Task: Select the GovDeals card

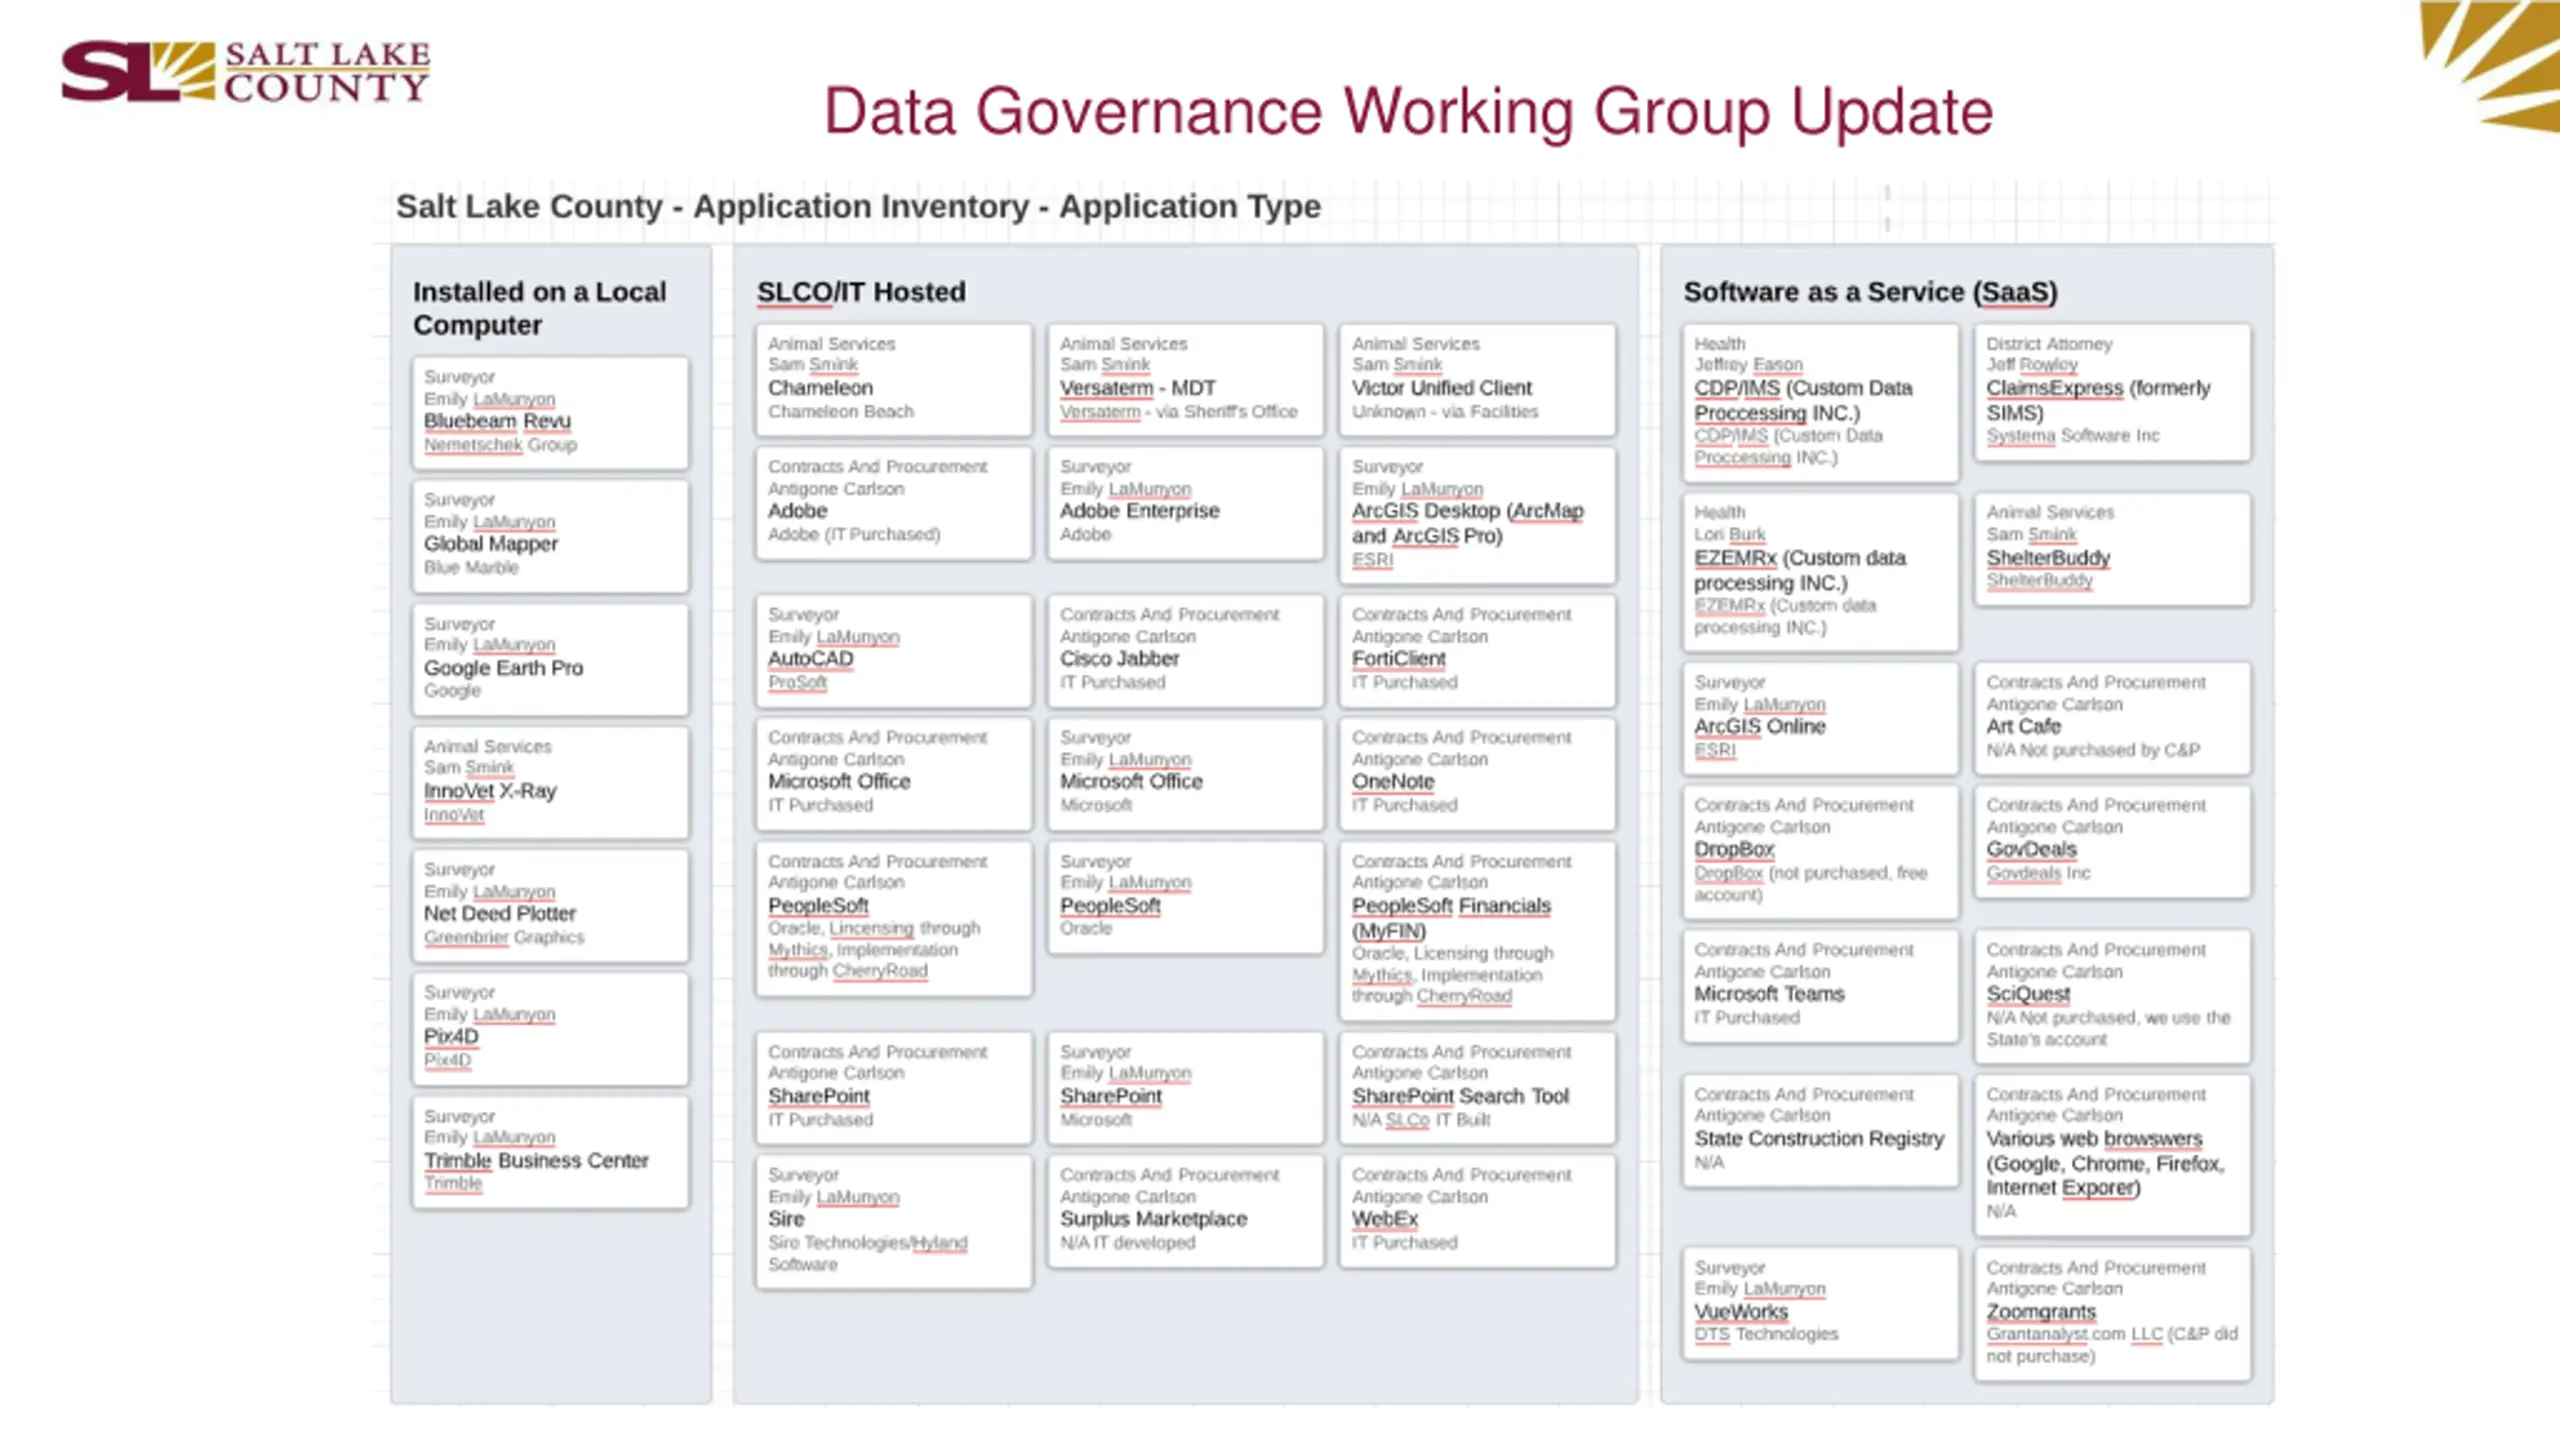Action: pos(2112,841)
